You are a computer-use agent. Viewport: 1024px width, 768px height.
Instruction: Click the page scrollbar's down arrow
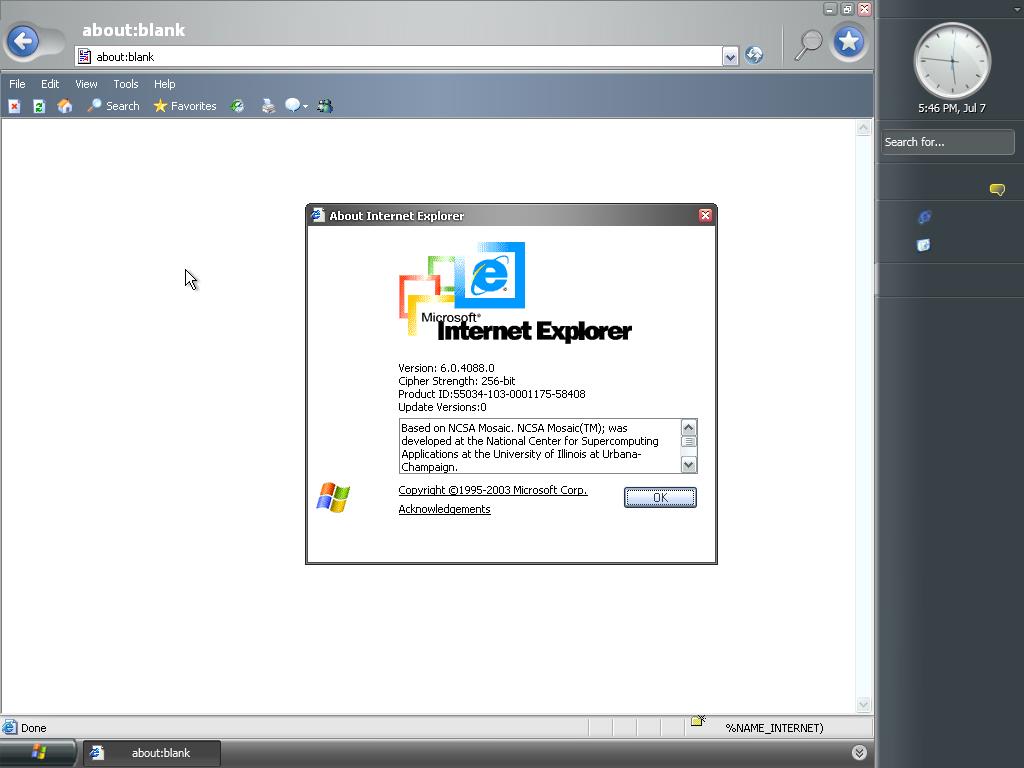click(x=863, y=705)
